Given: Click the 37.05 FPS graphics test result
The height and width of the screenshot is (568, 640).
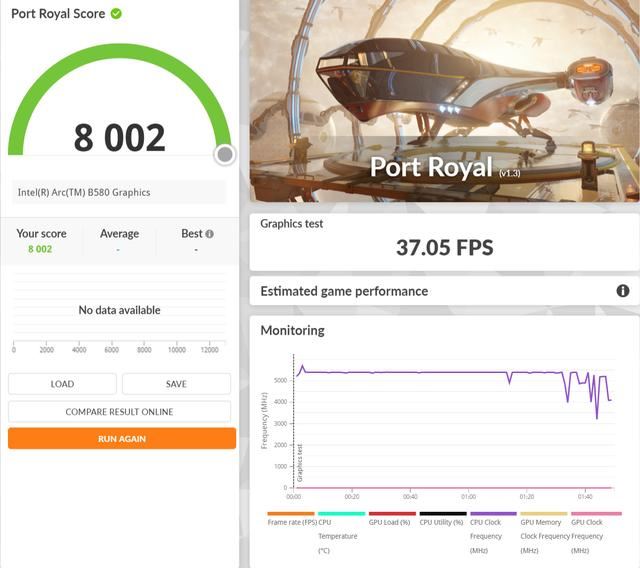Looking at the screenshot, I should [444, 248].
